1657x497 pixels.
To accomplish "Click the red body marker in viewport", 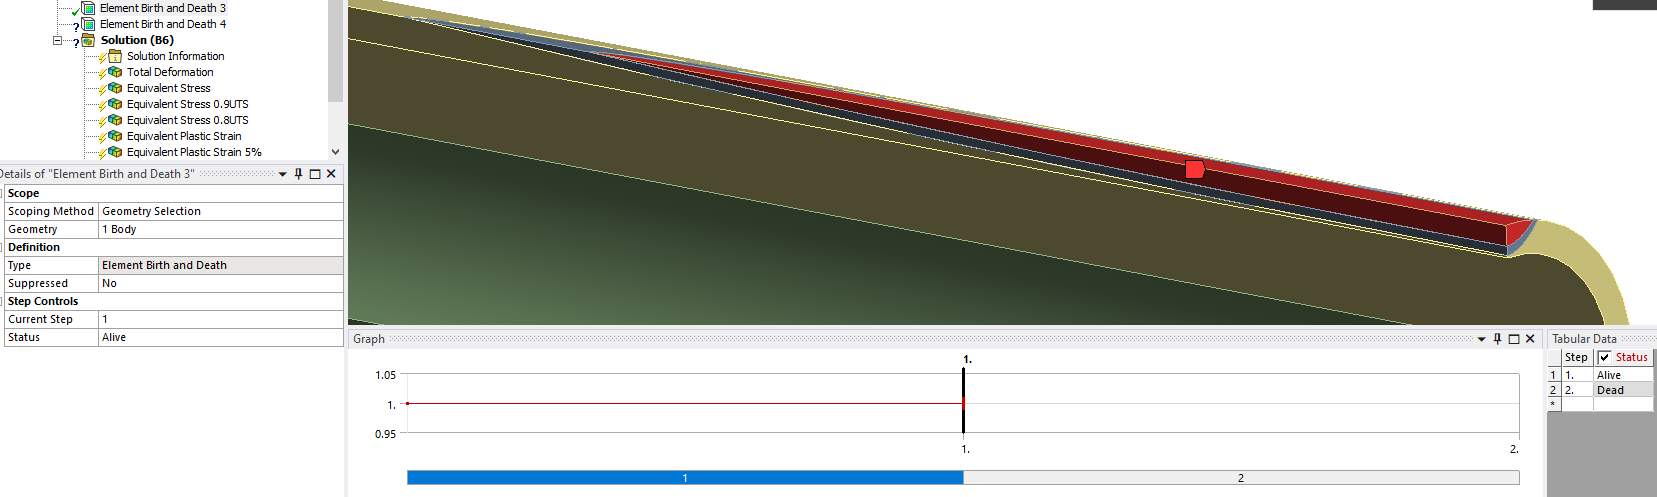I will click(x=1194, y=169).
